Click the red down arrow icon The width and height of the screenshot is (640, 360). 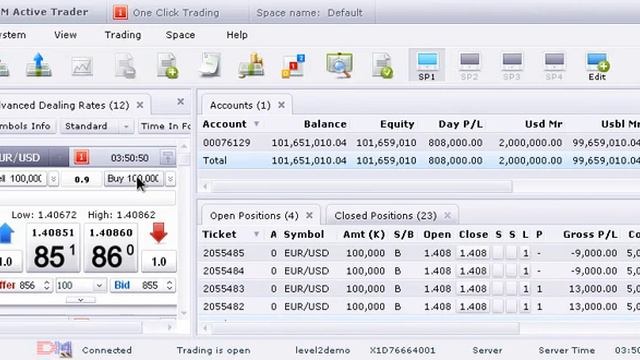[158, 233]
